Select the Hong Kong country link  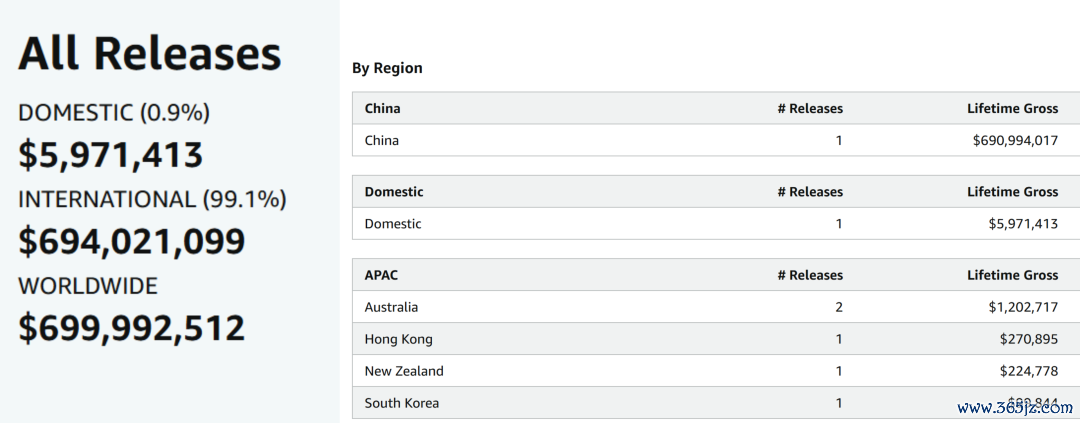399,339
